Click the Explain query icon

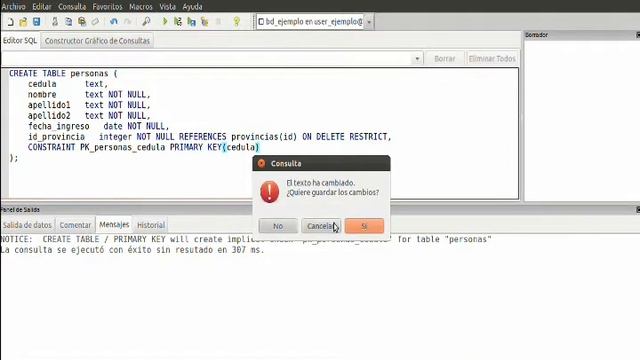click(204, 22)
